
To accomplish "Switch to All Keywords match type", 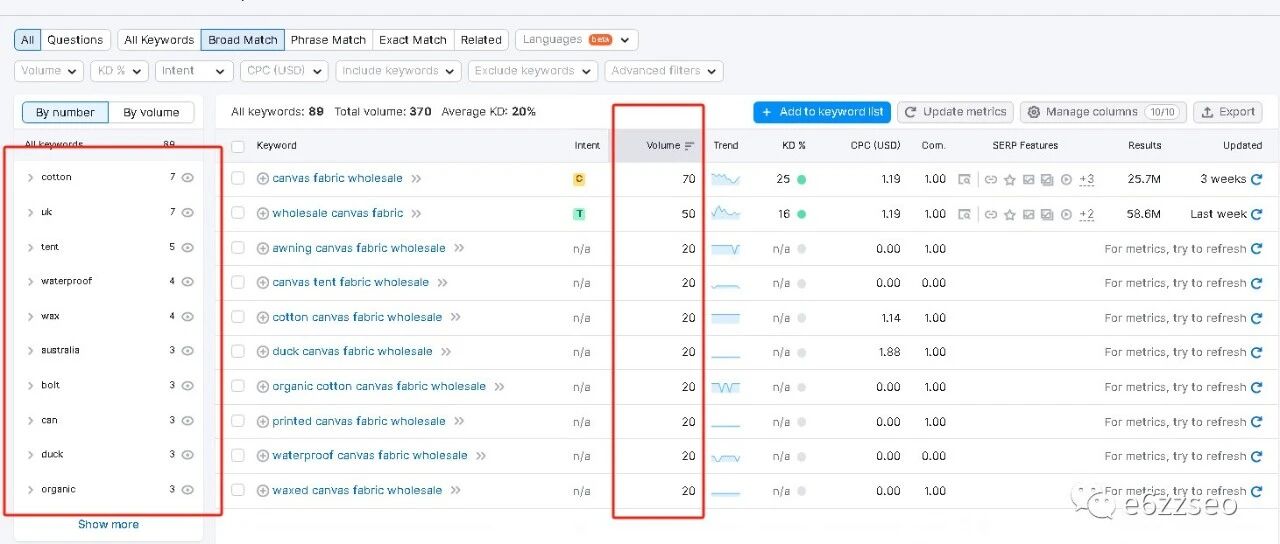I will click(159, 40).
